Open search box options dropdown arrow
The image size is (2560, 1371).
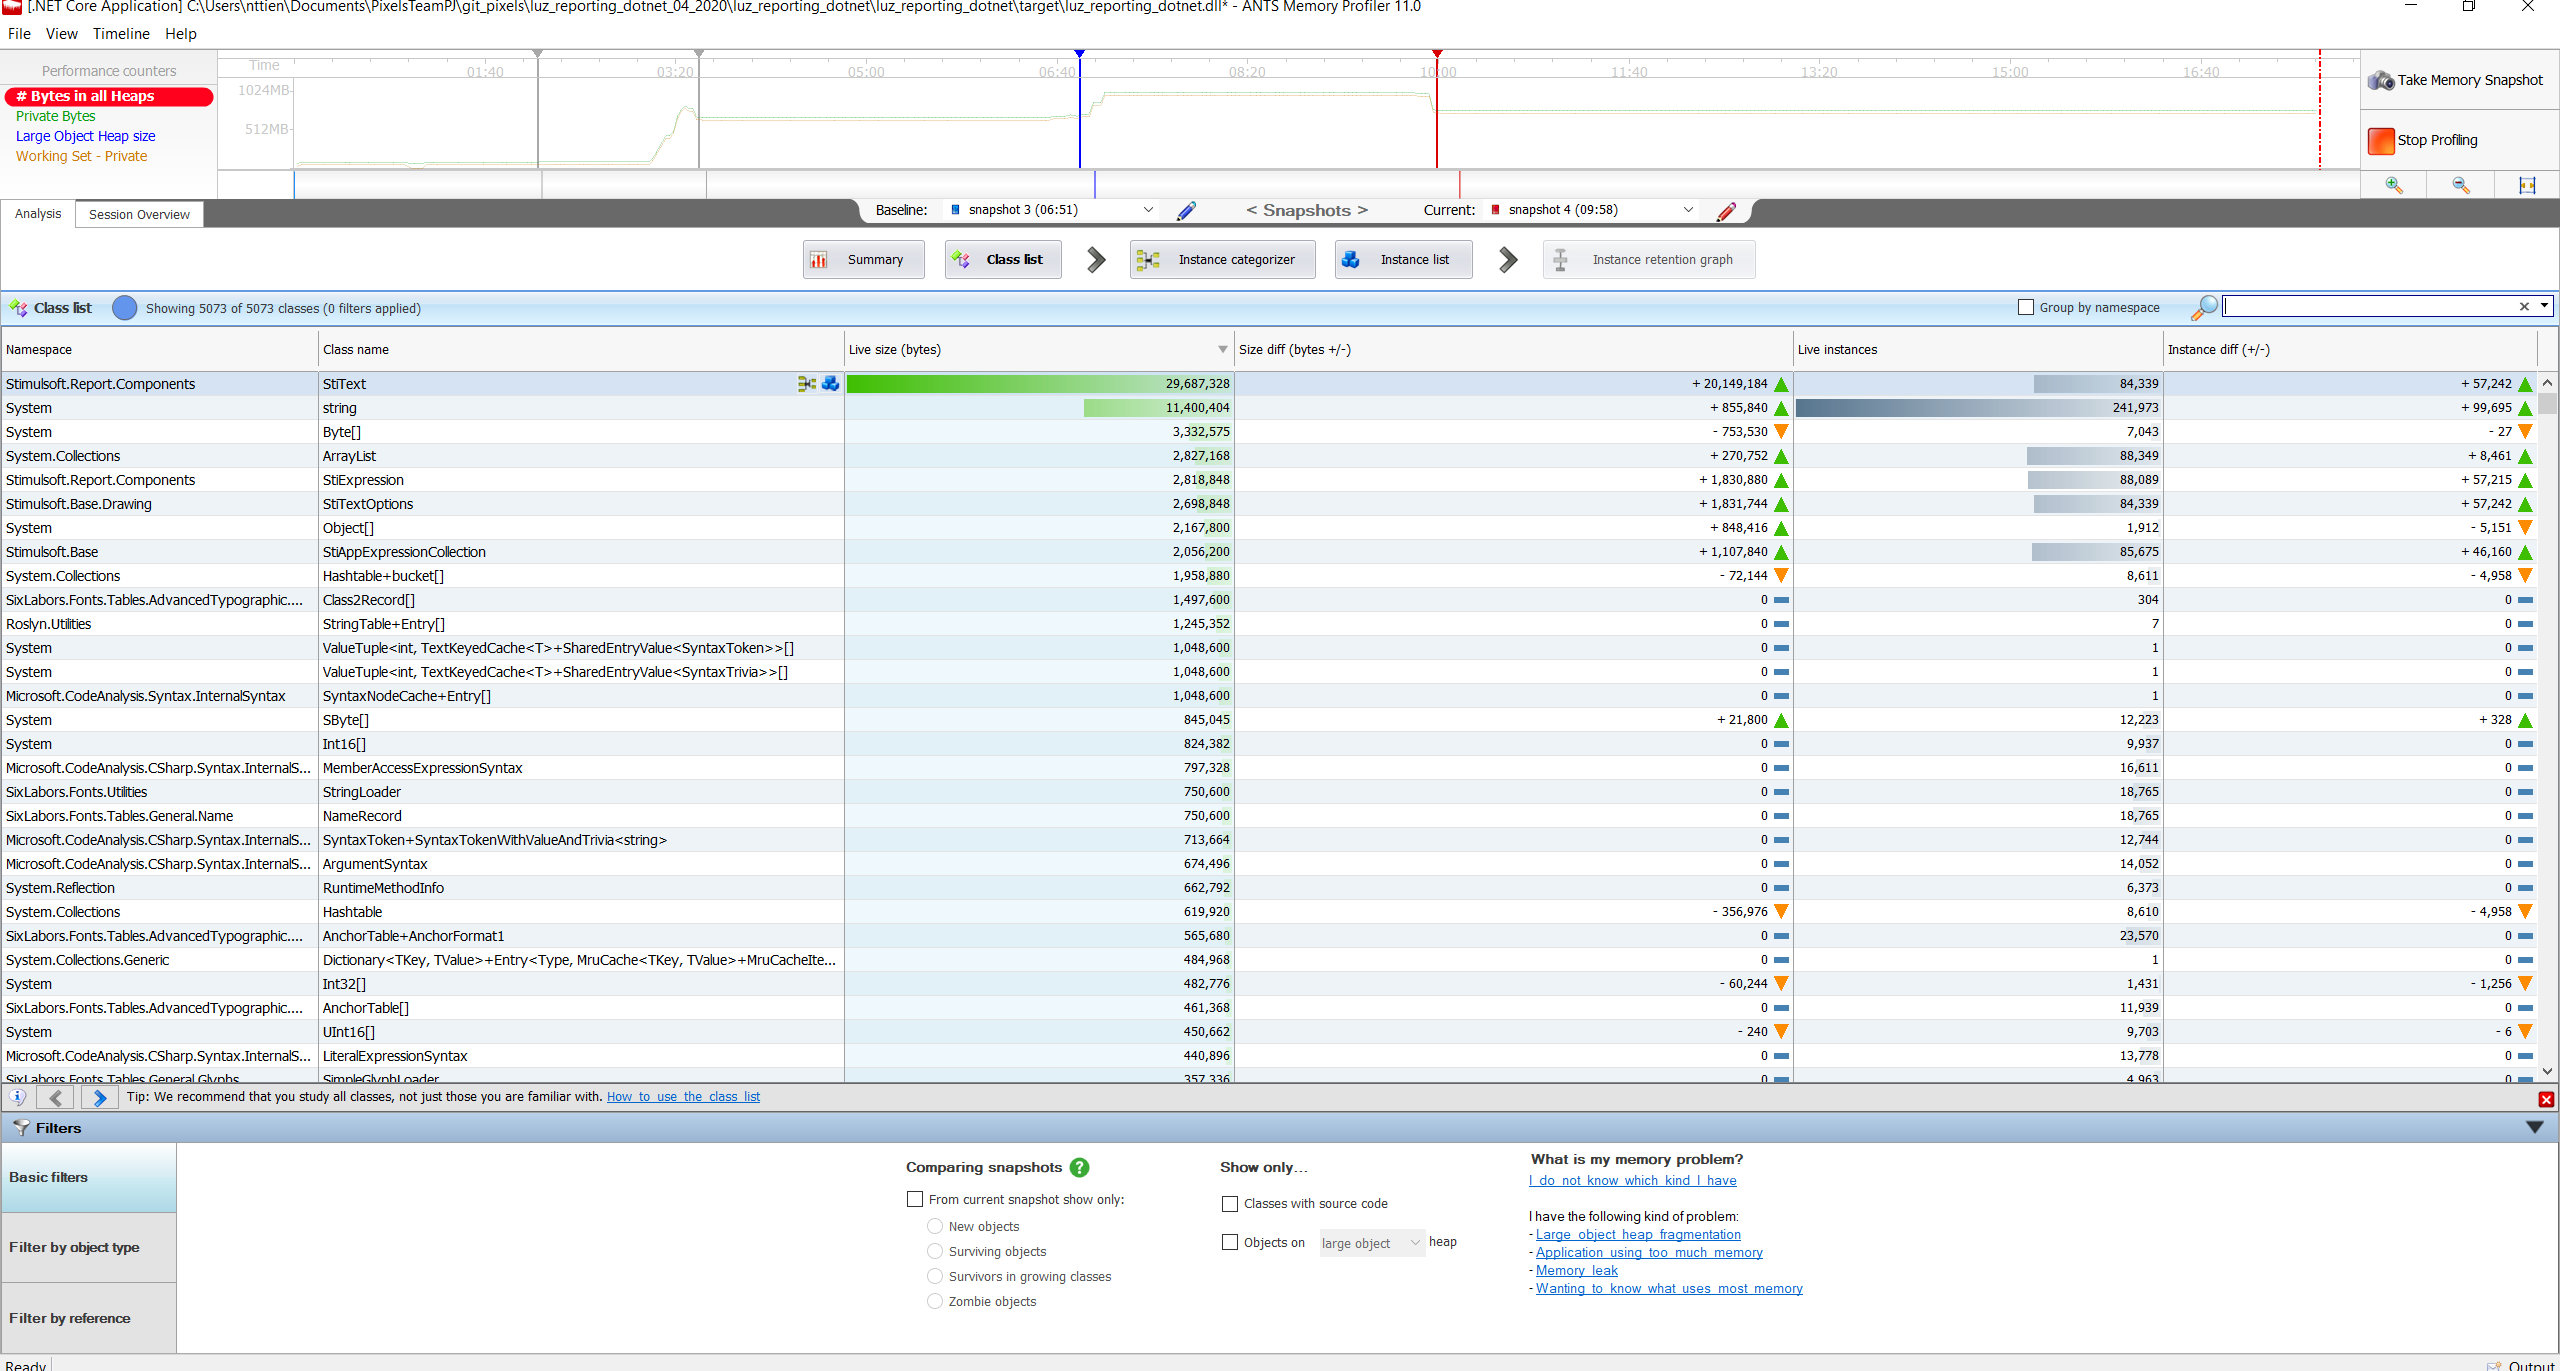(2545, 306)
